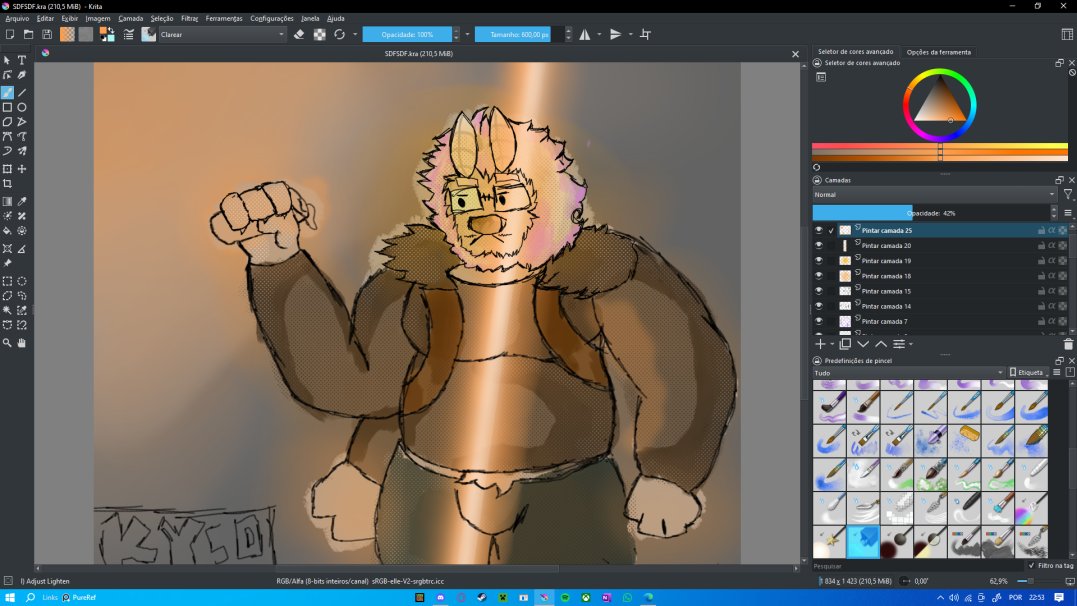Enable vertical mirror tool
Viewport: 1077px width, 606px height.
[615, 34]
